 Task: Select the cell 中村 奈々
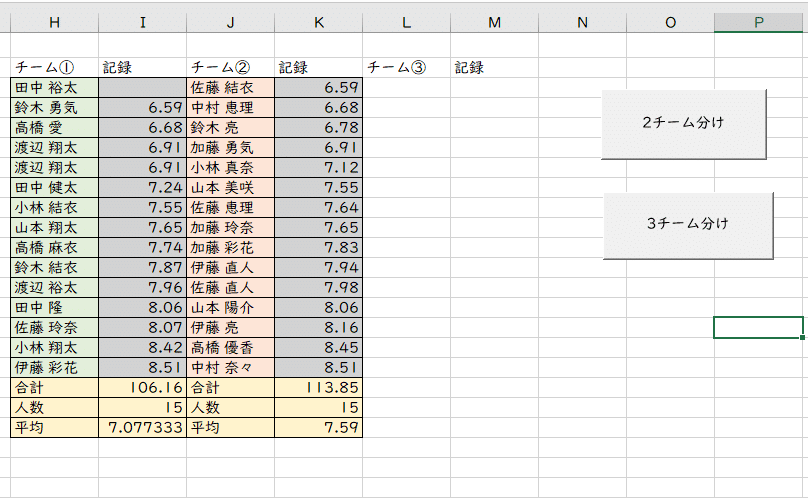coord(230,368)
